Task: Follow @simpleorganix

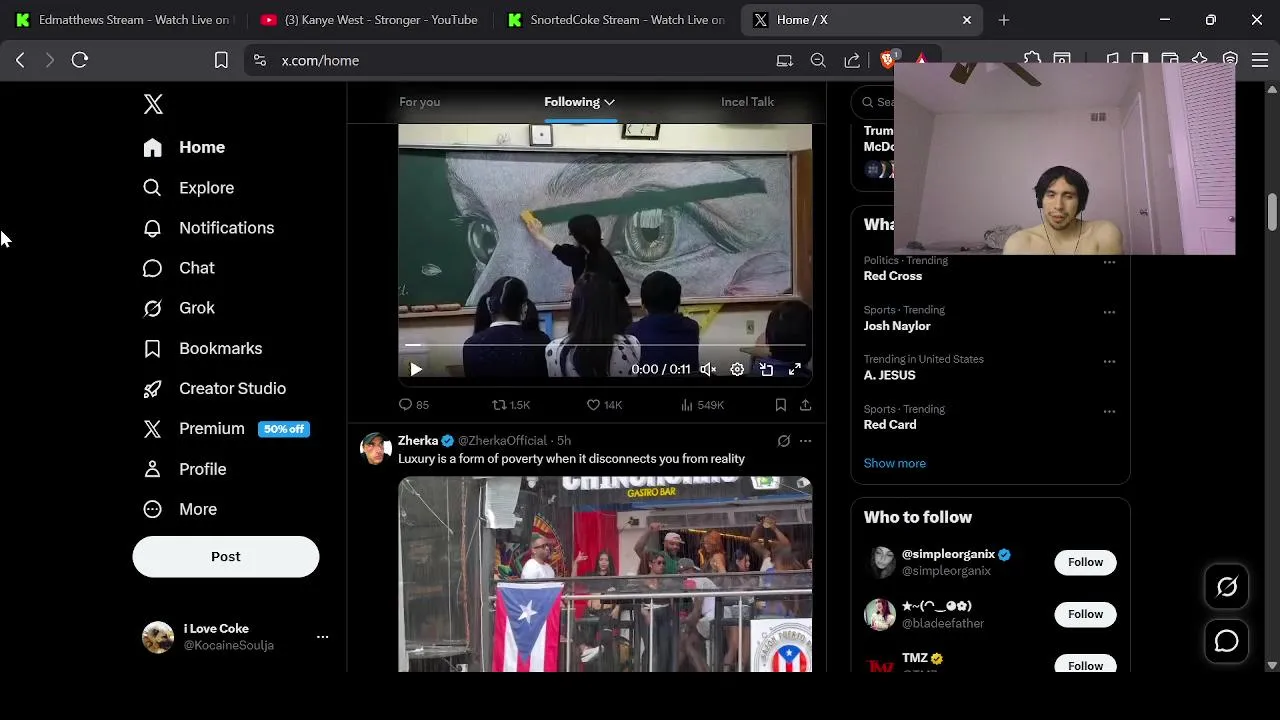Action: click(1085, 562)
